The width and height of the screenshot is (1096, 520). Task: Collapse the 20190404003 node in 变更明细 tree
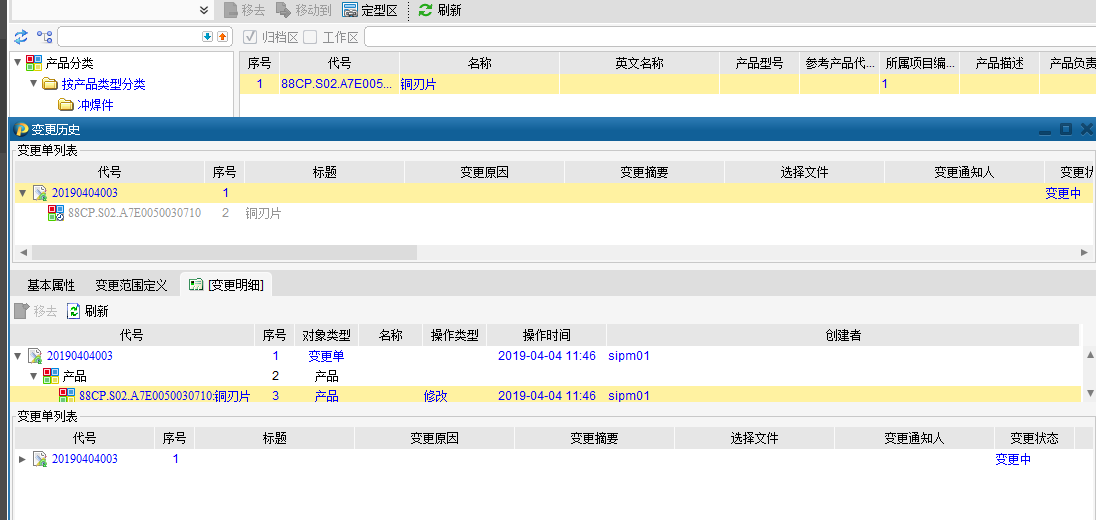[x=17, y=356]
